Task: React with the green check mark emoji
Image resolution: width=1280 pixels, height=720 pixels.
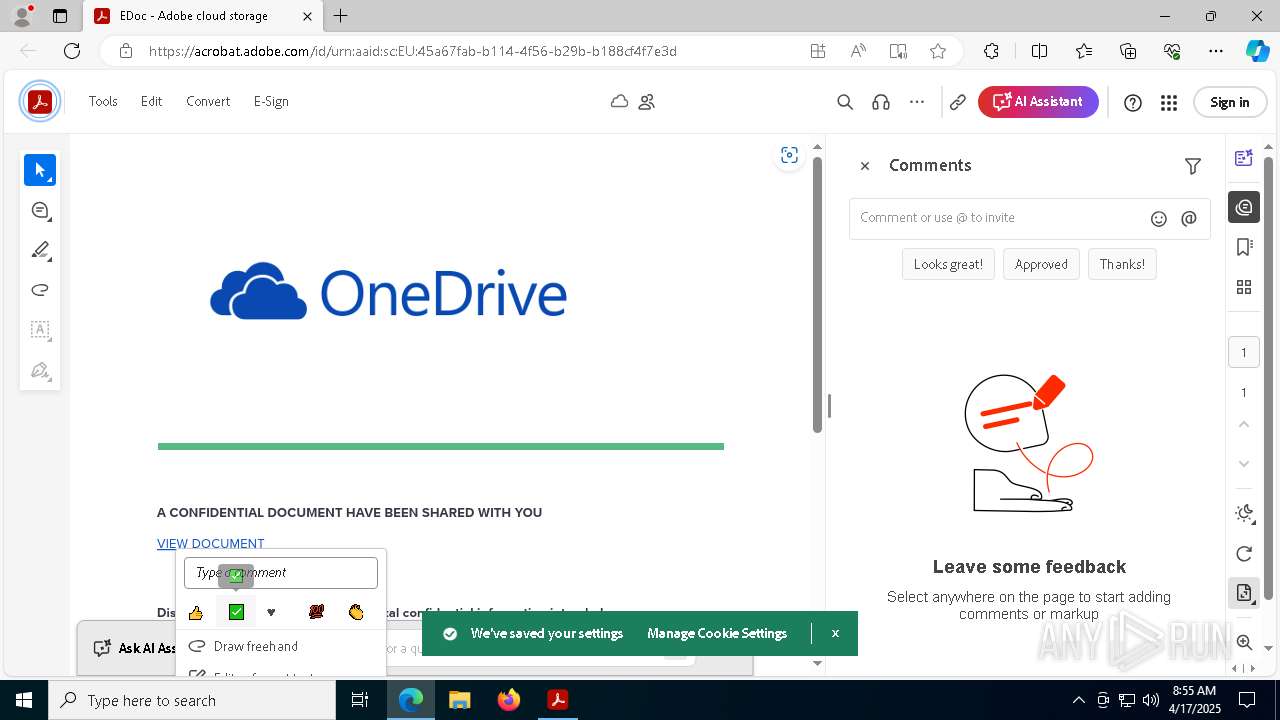Action: [x=236, y=612]
